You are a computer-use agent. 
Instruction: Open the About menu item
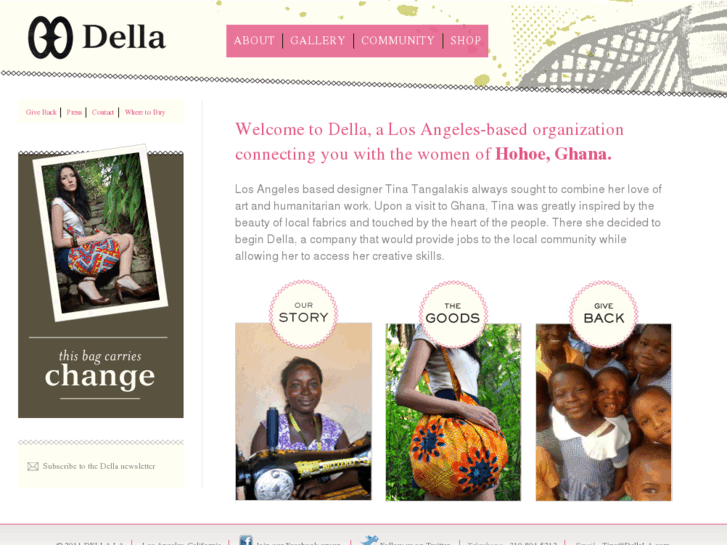pos(254,41)
